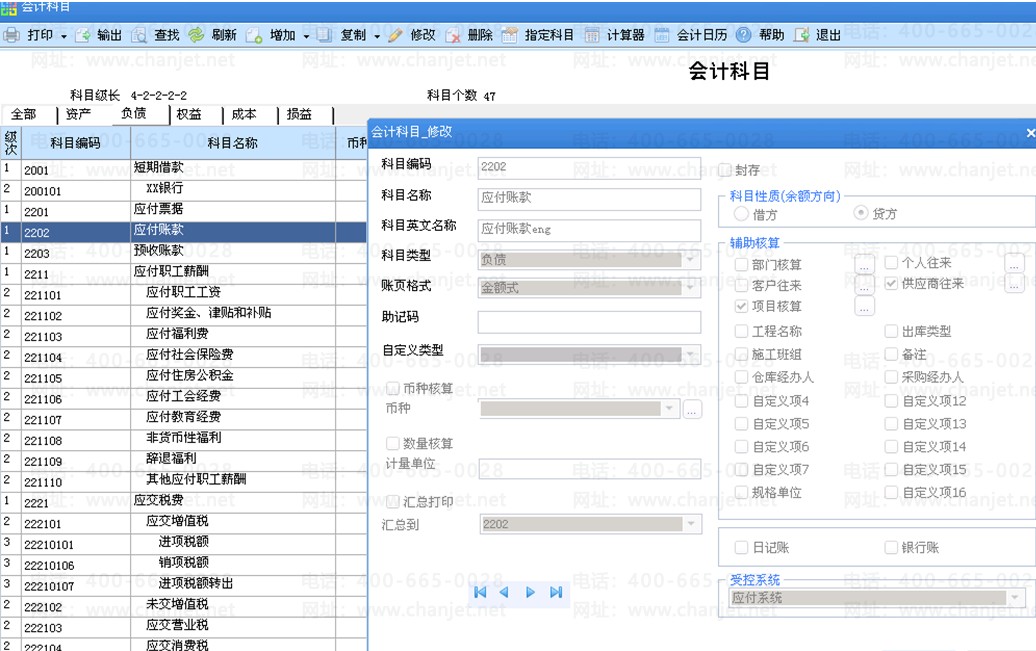Screen dimensions: 1036x651
Task: Click ellipsis button beside 部门核算
Action: 864,265
